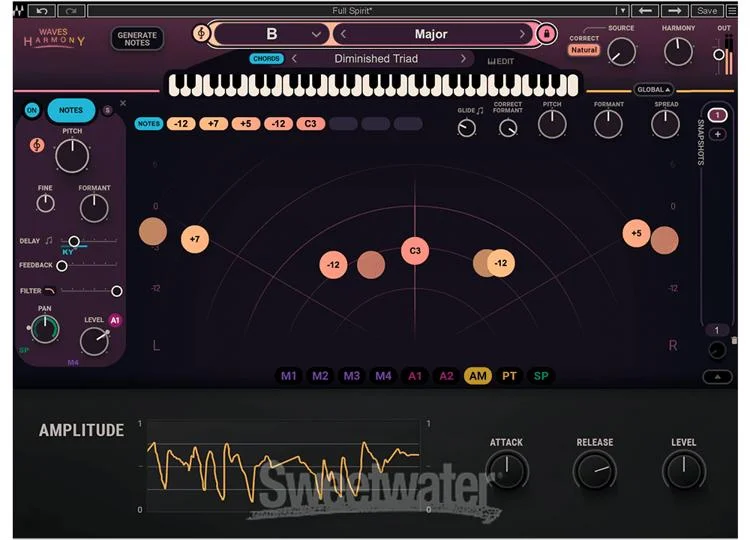The image size is (750, 540).
Task: Add a new snapshot with plus icon
Action: (717, 134)
